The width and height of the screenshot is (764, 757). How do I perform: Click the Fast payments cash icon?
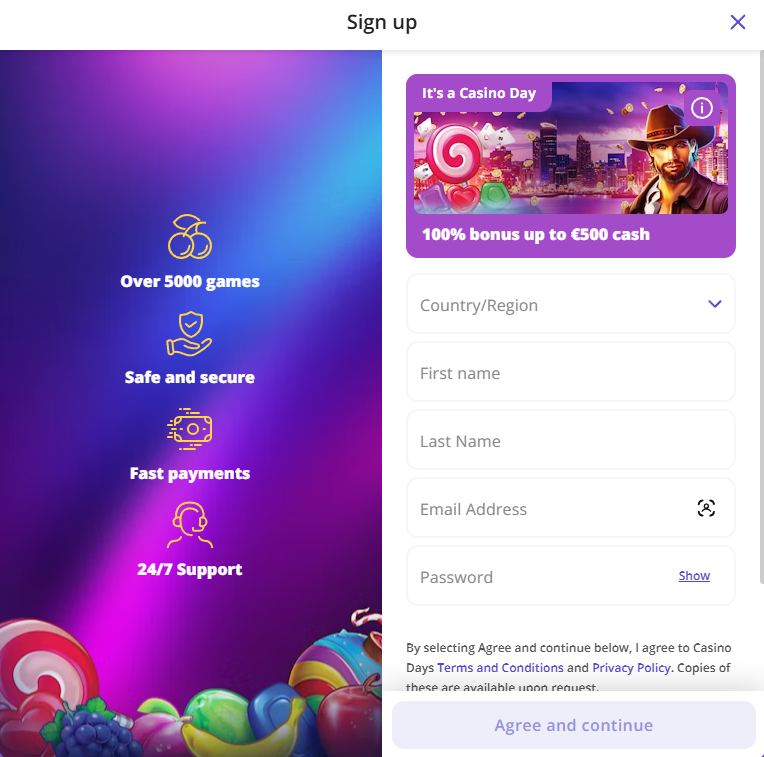click(x=190, y=429)
